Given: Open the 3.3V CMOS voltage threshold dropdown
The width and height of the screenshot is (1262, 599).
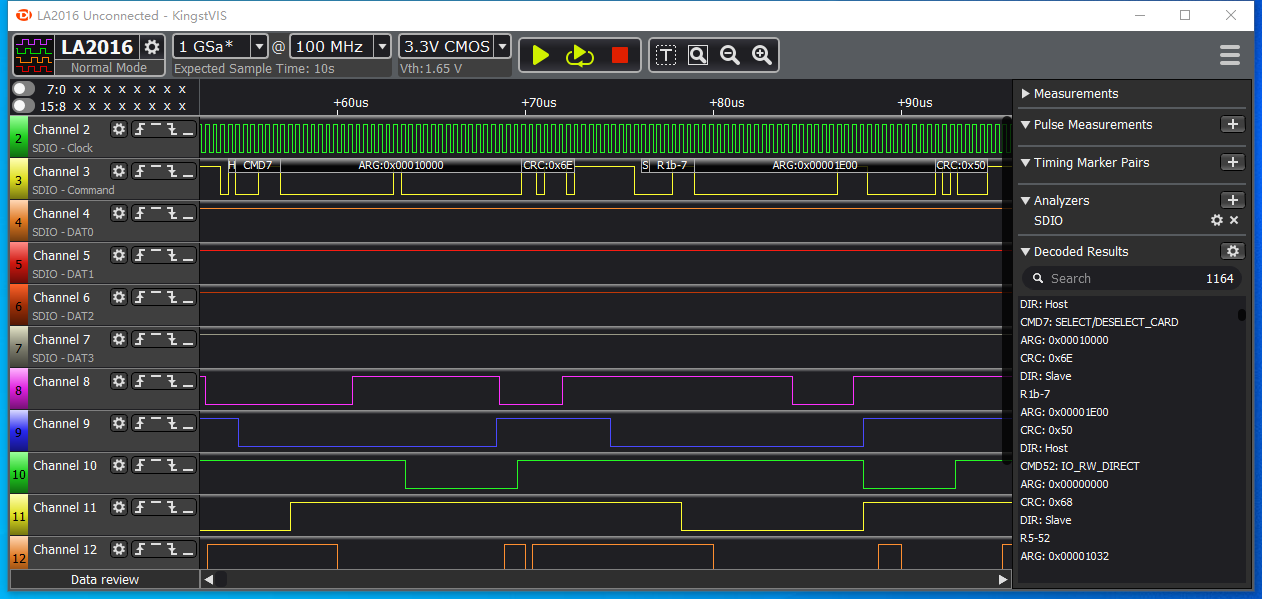Looking at the screenshot, I should (501, 45).
